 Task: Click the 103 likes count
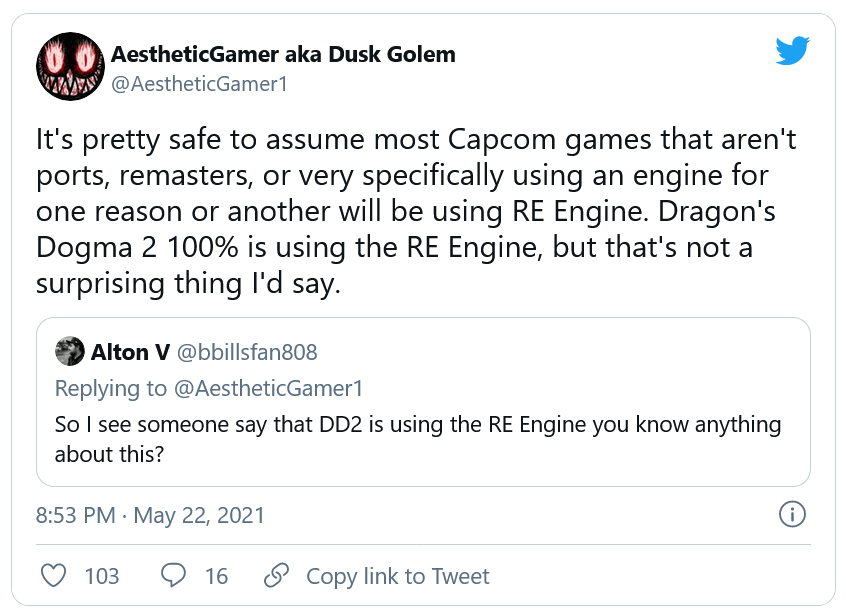coord(102,576)
